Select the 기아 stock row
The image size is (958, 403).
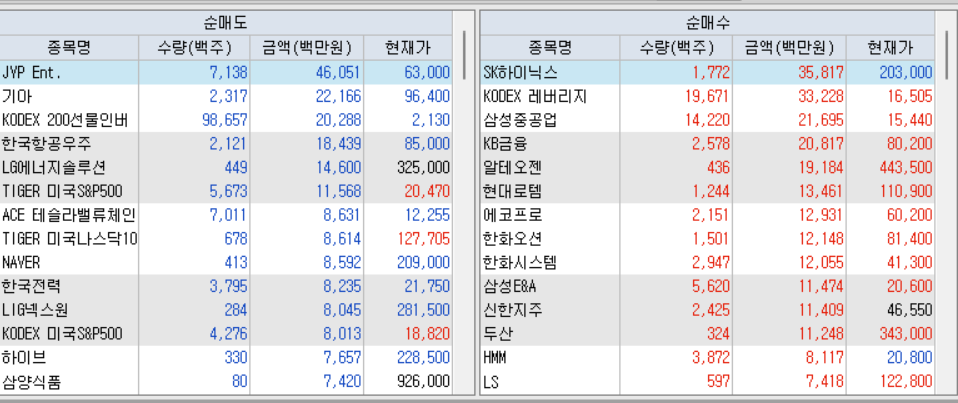coord(226,96)
